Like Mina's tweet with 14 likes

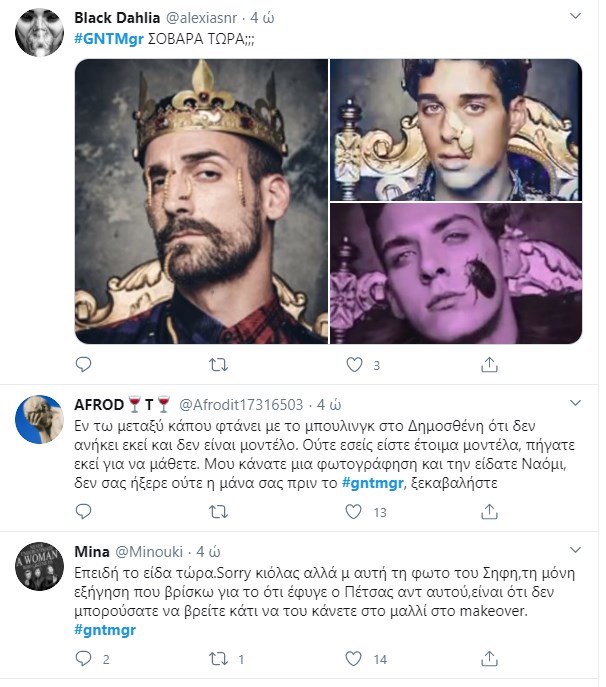click(x=351, y=659)
